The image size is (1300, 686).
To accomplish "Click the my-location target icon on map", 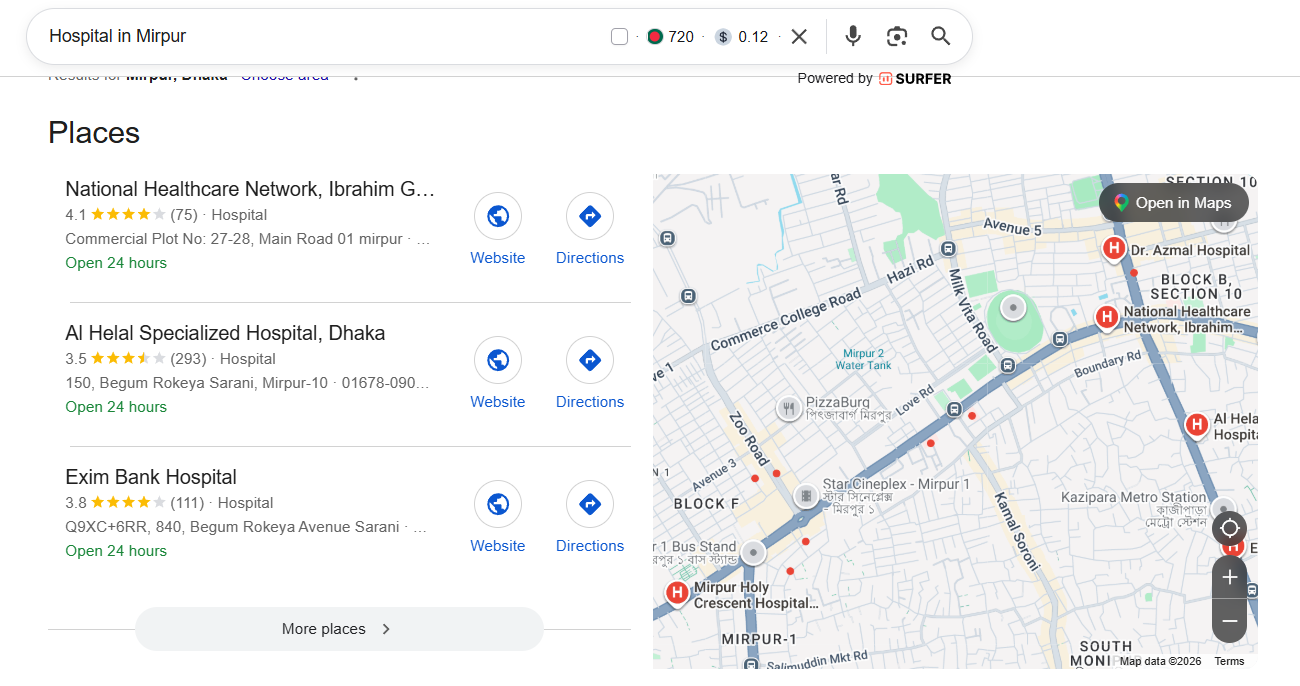I will click(x=1229, y=529).
